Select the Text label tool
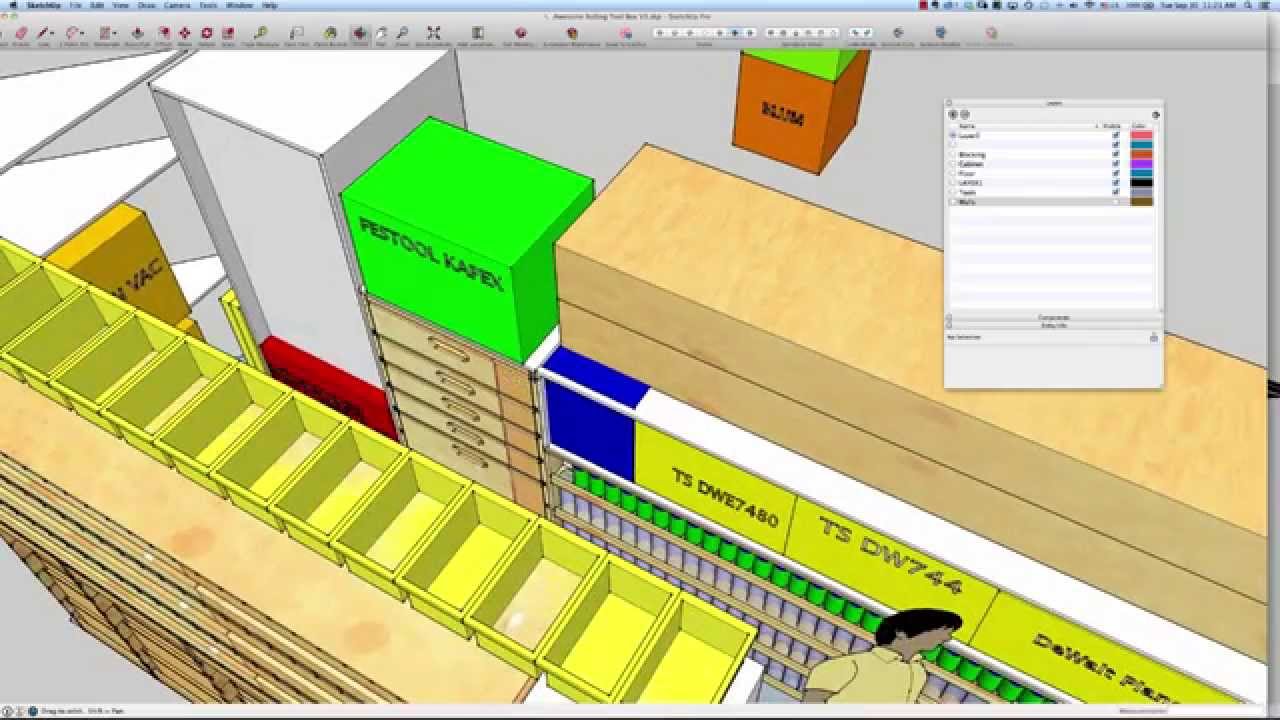 point(296,33)
